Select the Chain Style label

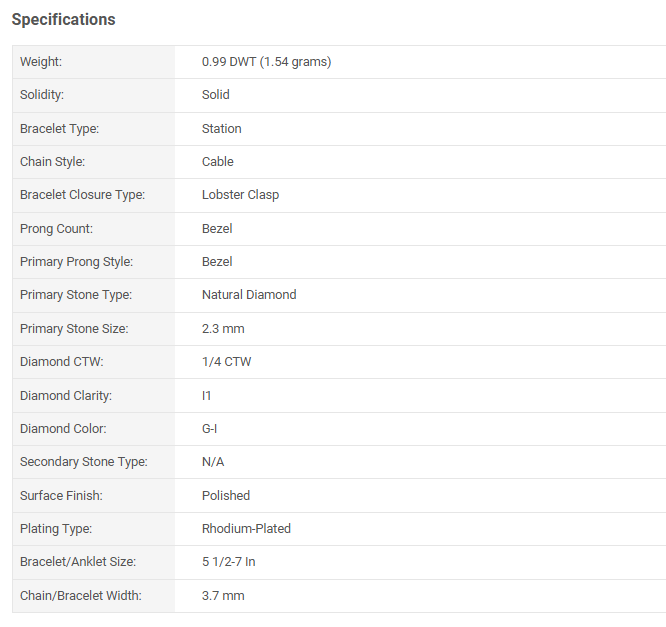[x=52, y=162]
